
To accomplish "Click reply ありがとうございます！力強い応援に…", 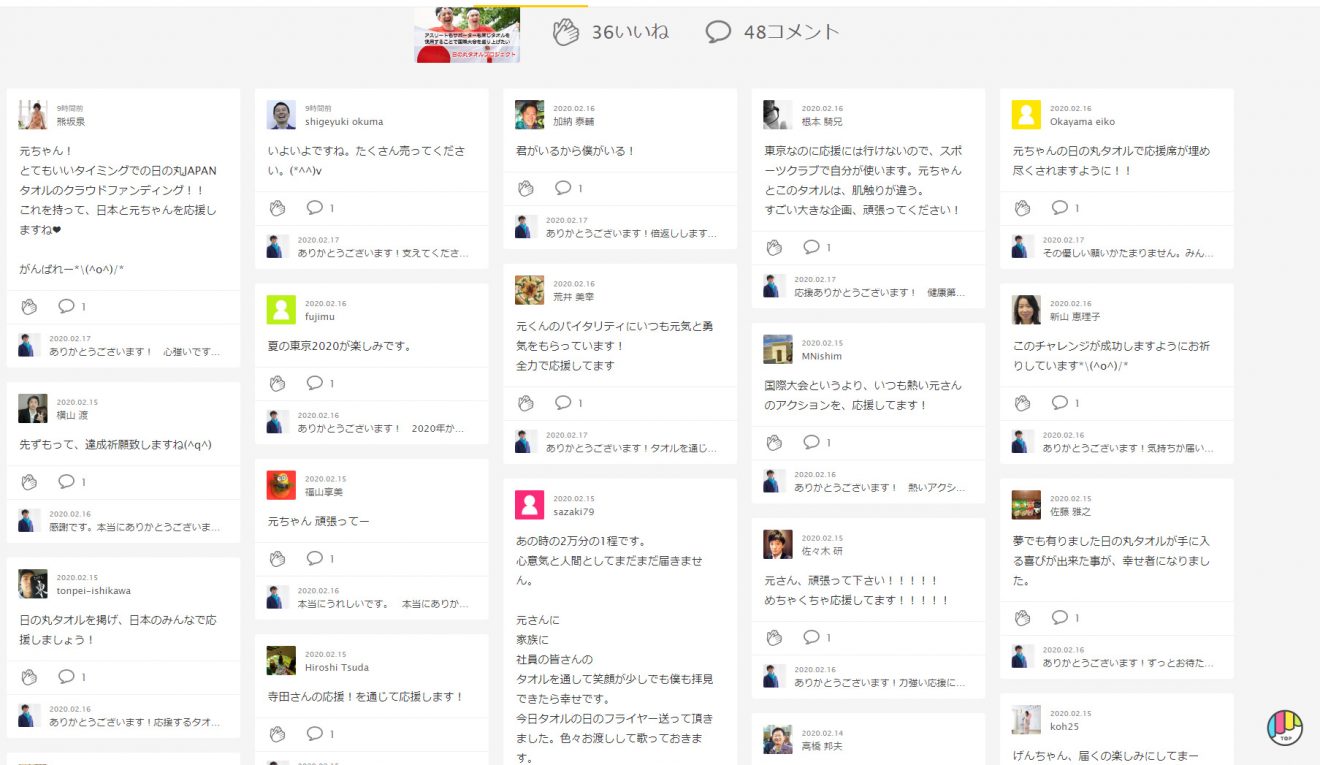I will click(x=880, y=683).
